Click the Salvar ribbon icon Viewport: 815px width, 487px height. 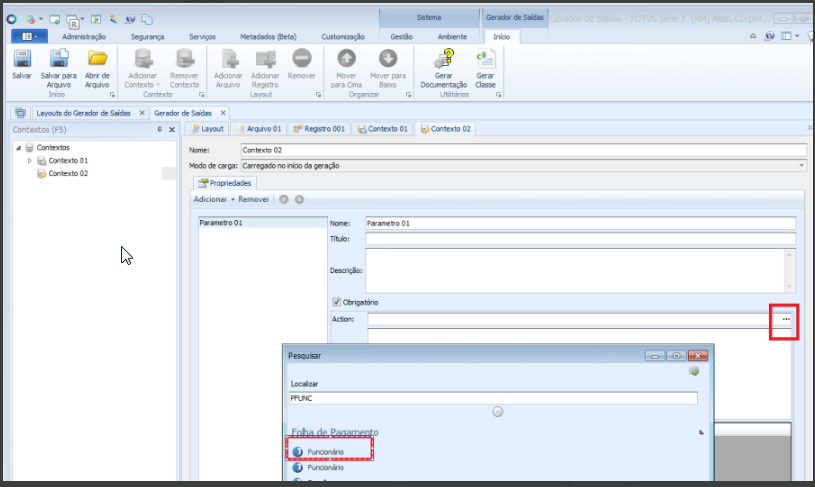[22, 59]
